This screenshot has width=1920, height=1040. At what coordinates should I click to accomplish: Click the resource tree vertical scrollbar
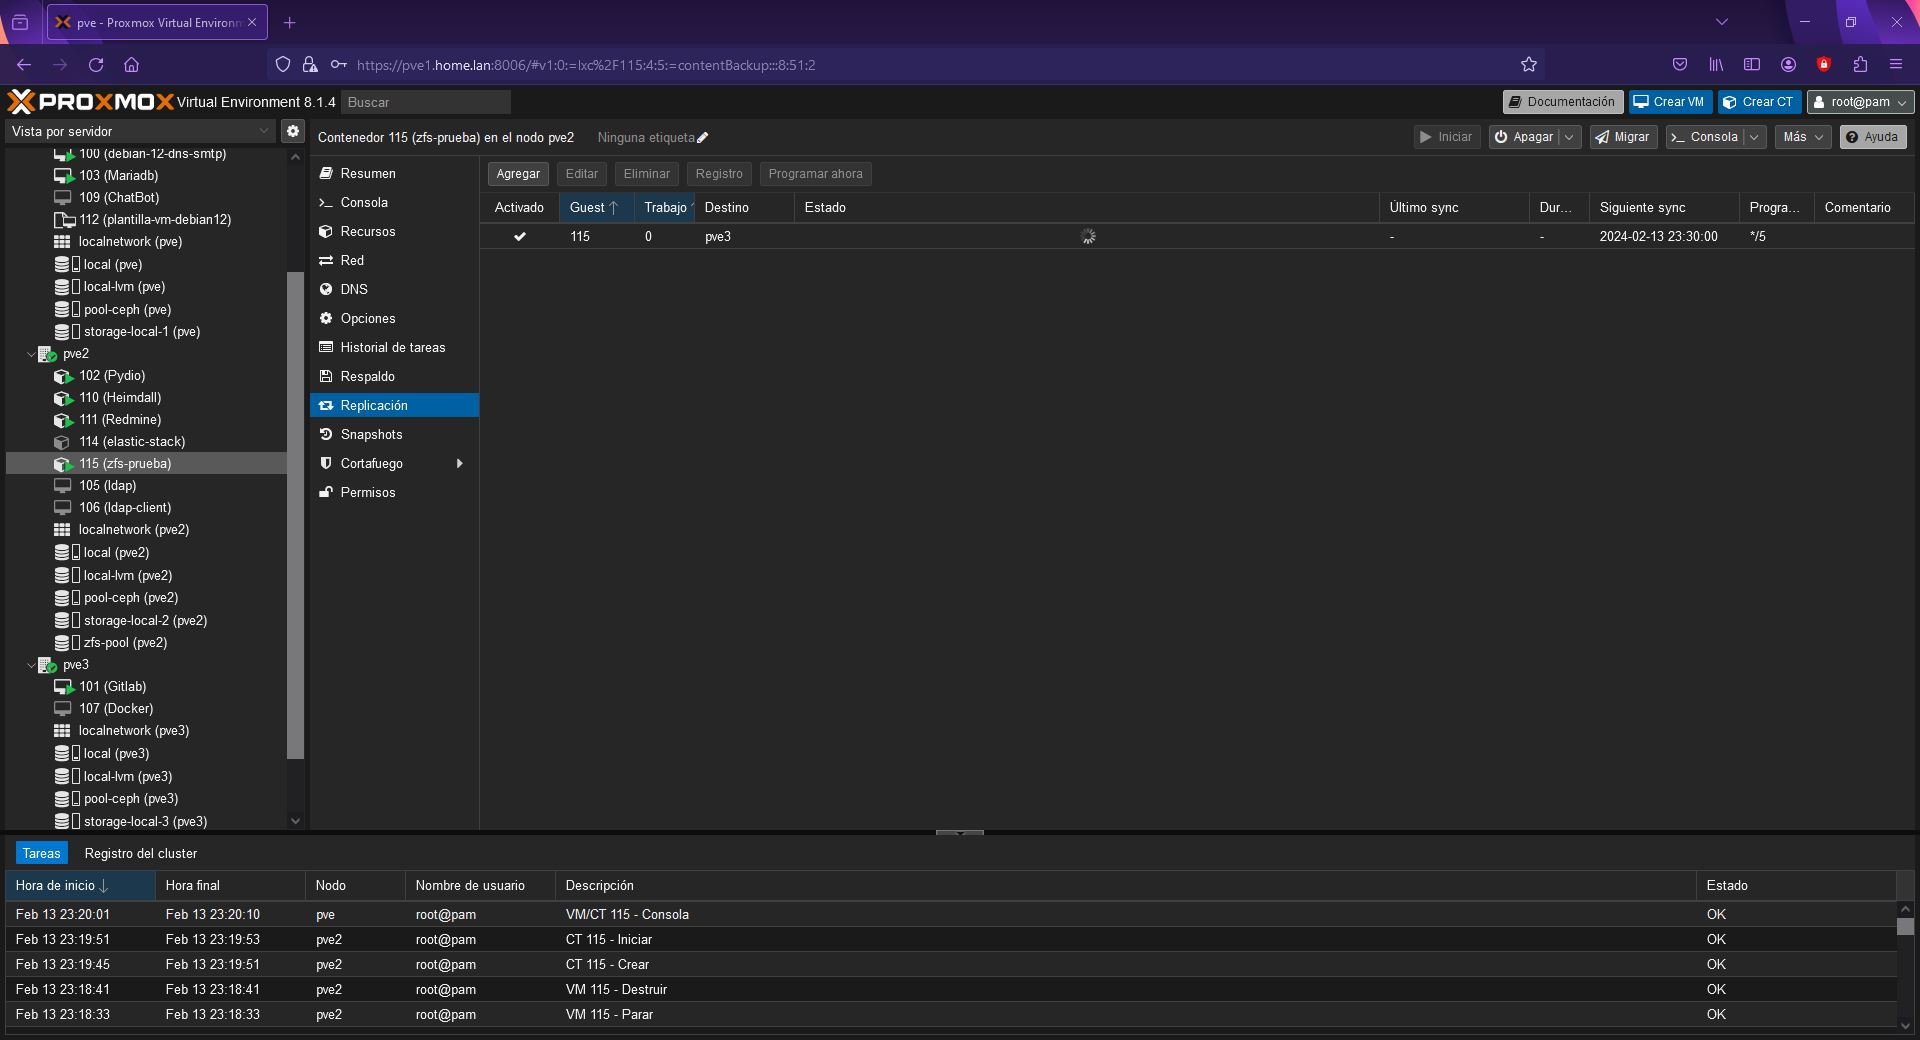(x=295, y=515)
